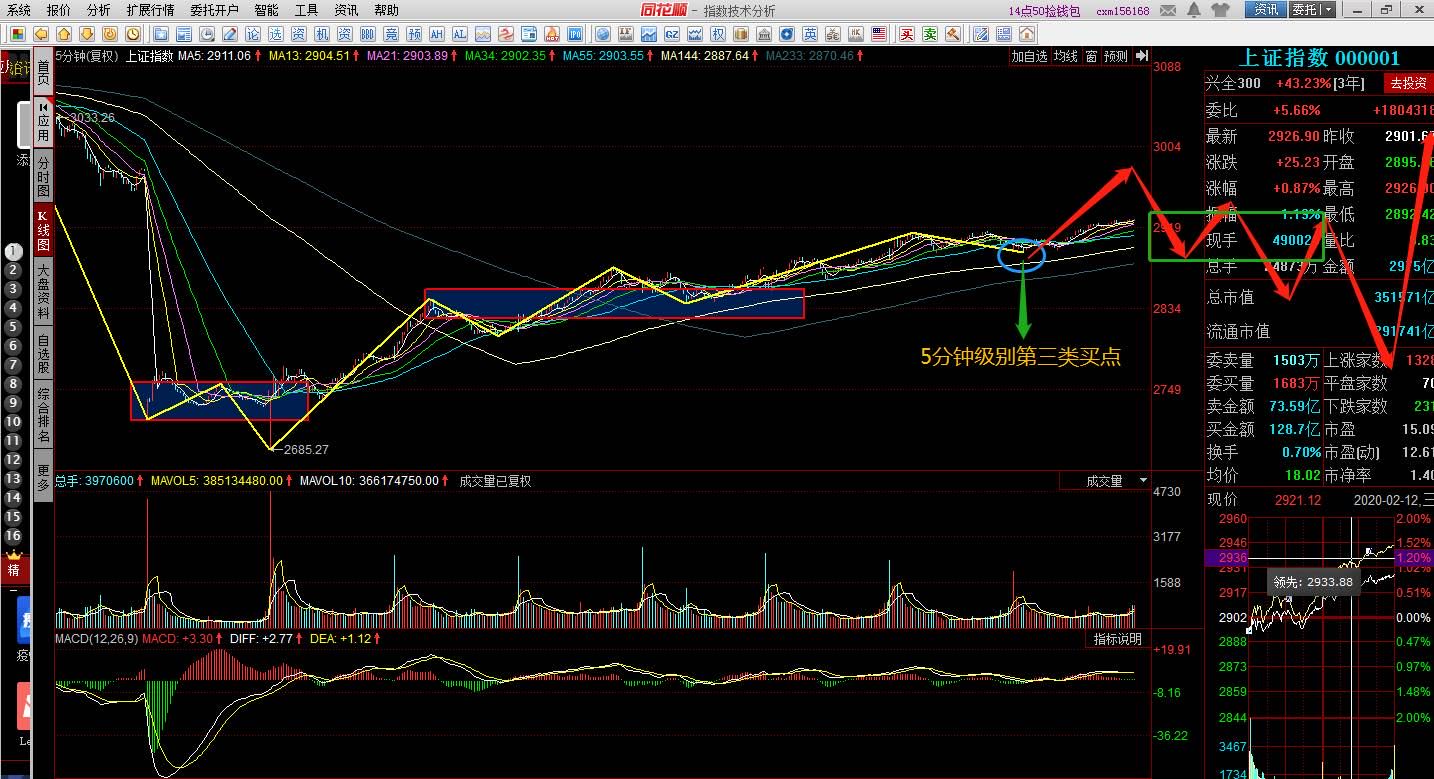Click the 指标说明 indicator description label
Viewport: 1434px width, 779px height.
tap(1116, 639)
